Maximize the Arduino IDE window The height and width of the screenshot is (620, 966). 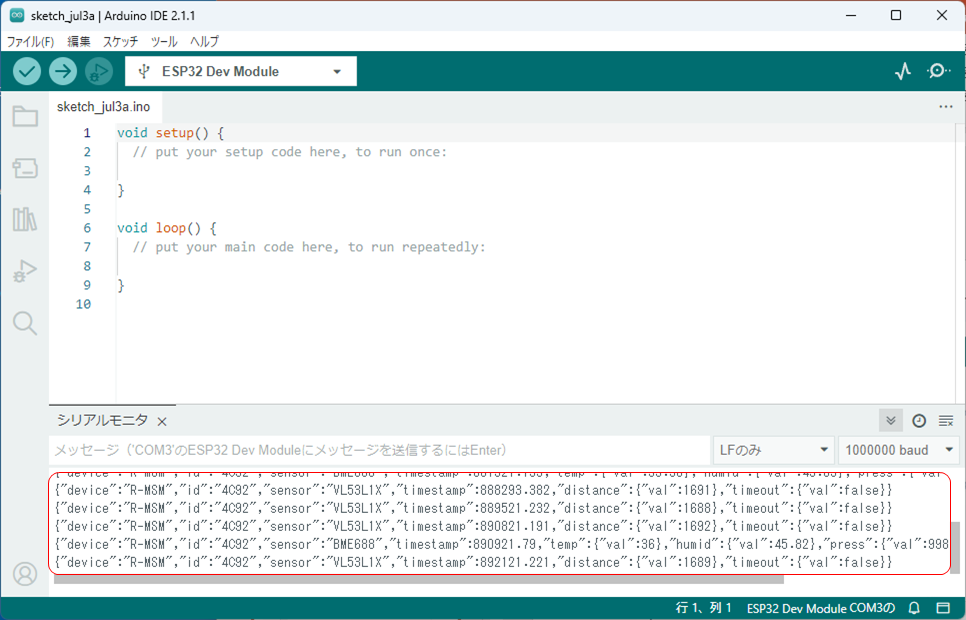click(x=896, y=15)
